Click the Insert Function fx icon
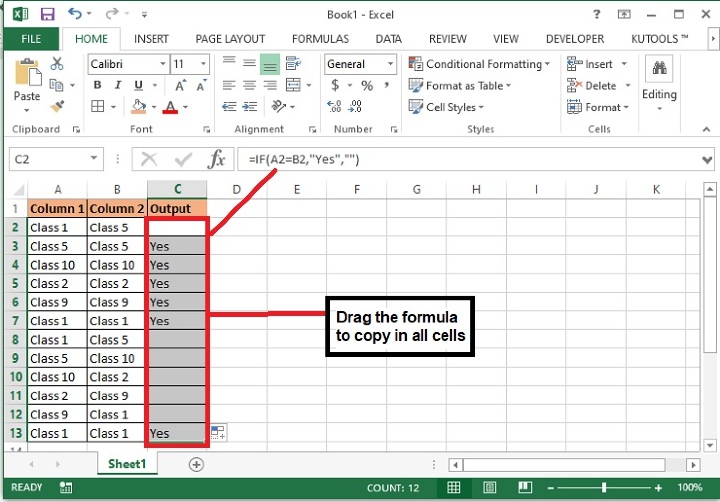The image size is (720, 502). 216,159
